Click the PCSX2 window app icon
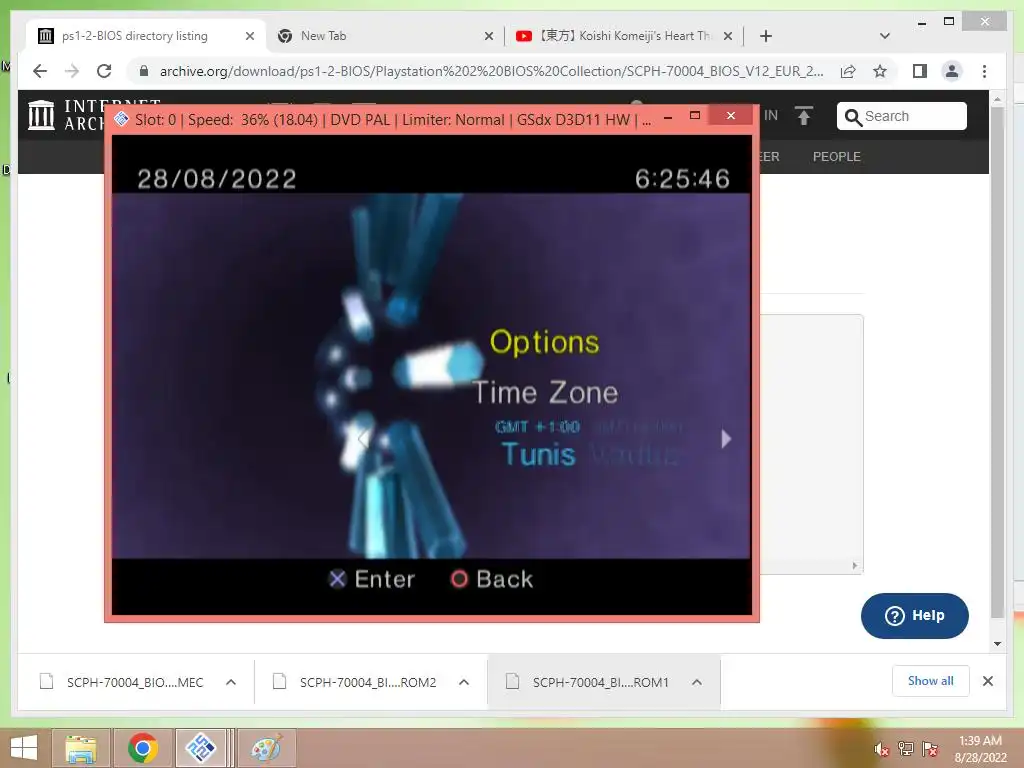 121,119
